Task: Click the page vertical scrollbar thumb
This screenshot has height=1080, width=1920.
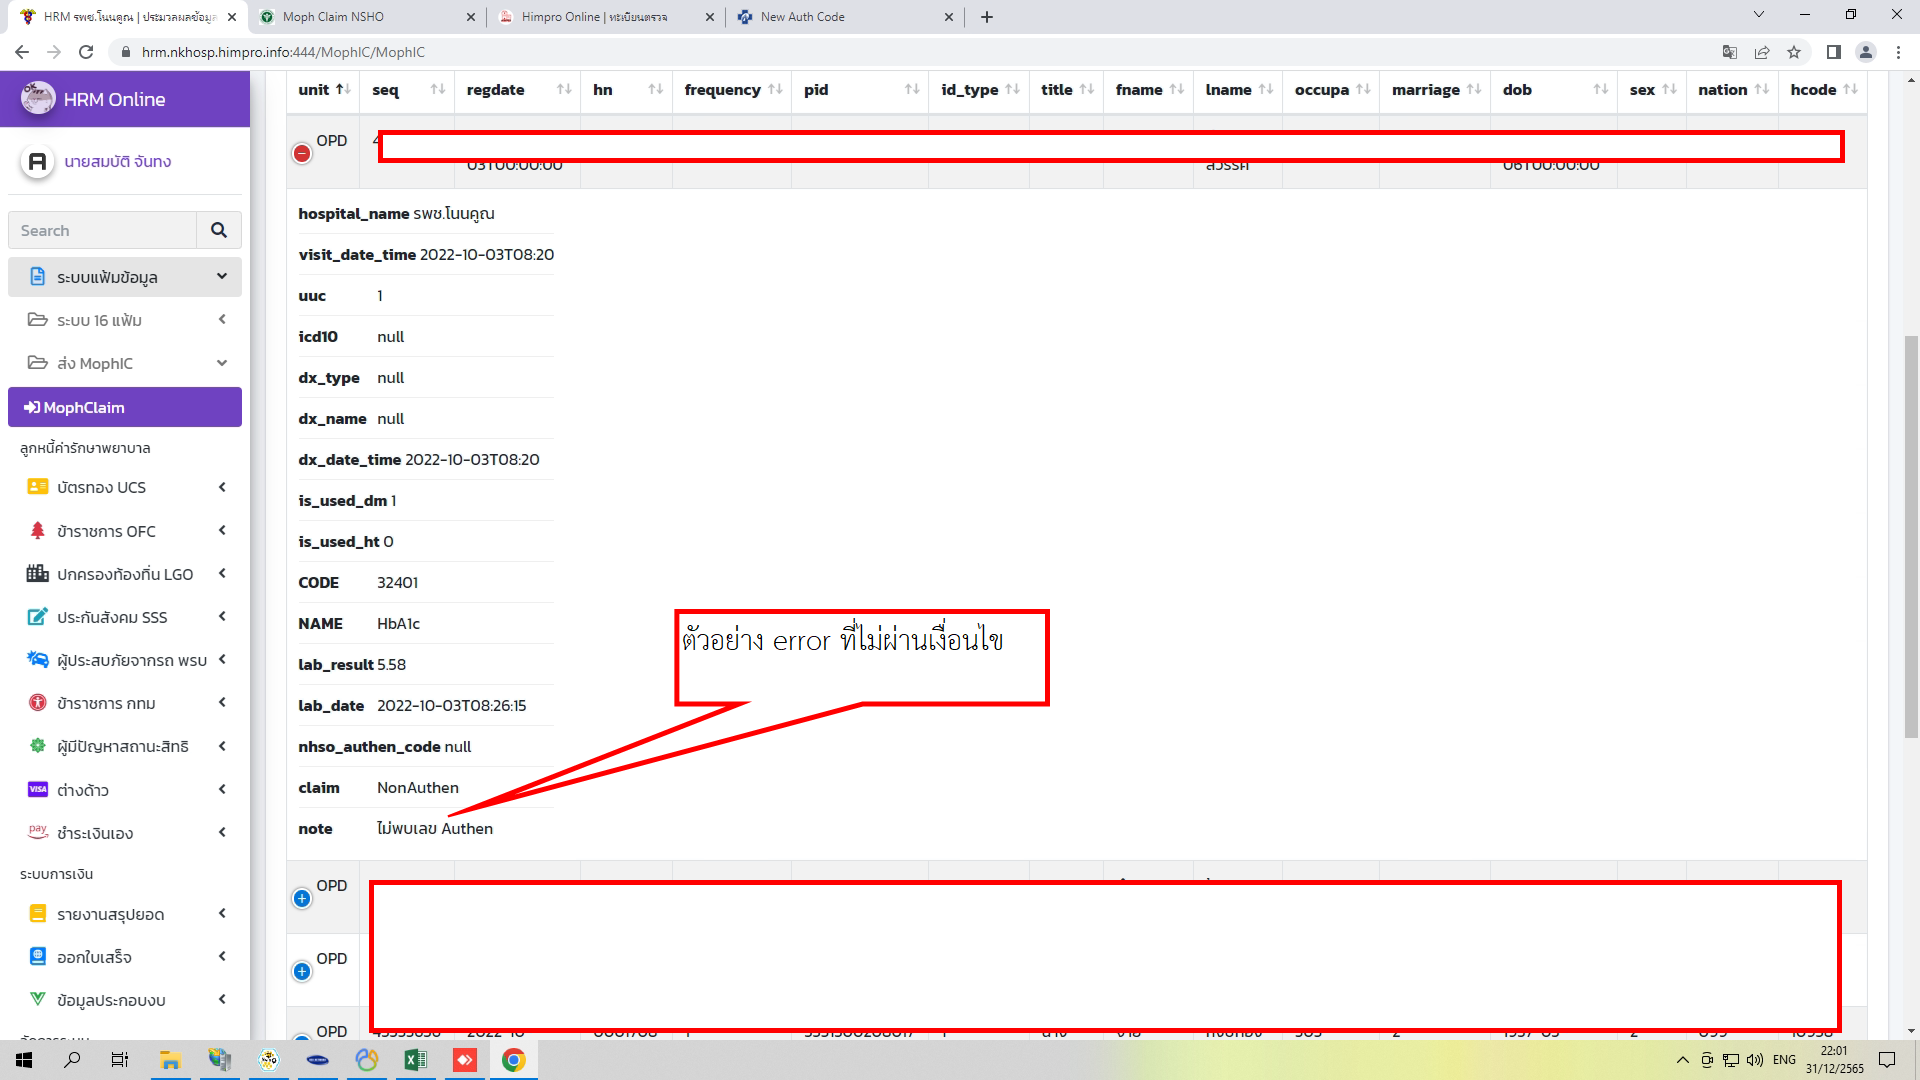Action: click(x=1911, y=535)
